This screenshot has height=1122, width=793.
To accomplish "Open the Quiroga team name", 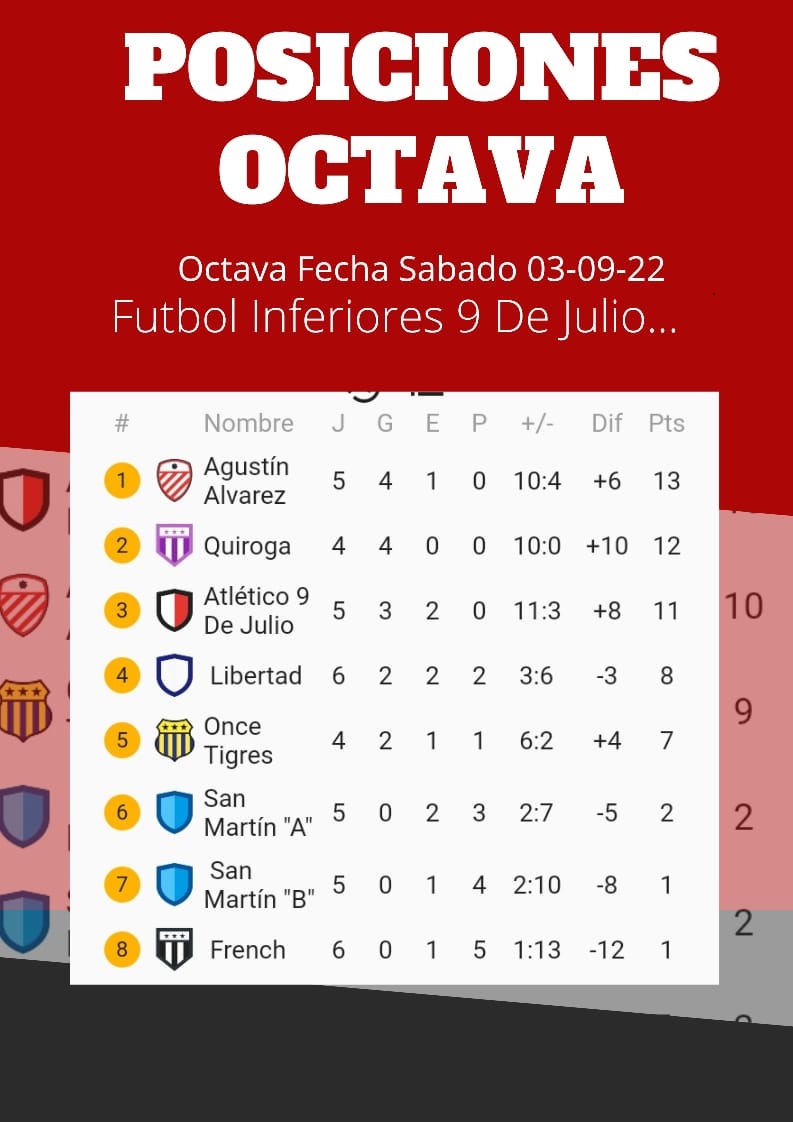I will 247,546.
